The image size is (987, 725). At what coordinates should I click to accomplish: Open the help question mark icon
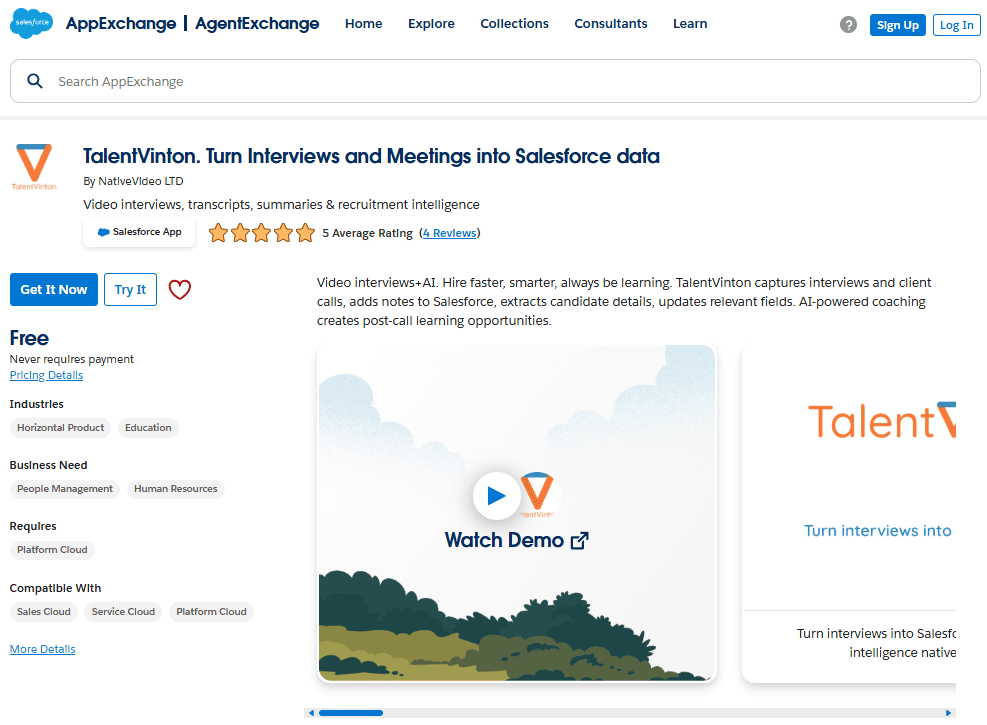click(848, 25)
